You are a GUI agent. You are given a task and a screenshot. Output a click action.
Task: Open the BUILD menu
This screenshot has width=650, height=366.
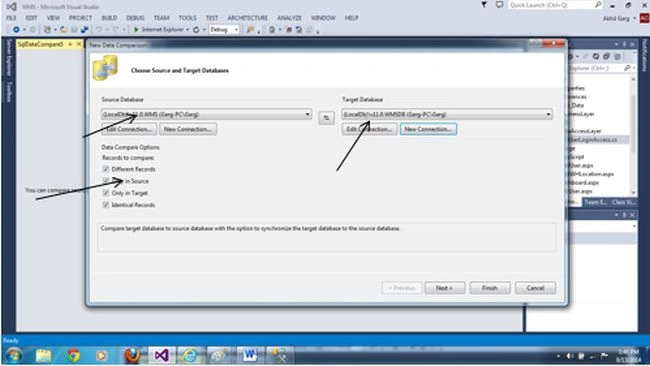click(x=109, y=18)
